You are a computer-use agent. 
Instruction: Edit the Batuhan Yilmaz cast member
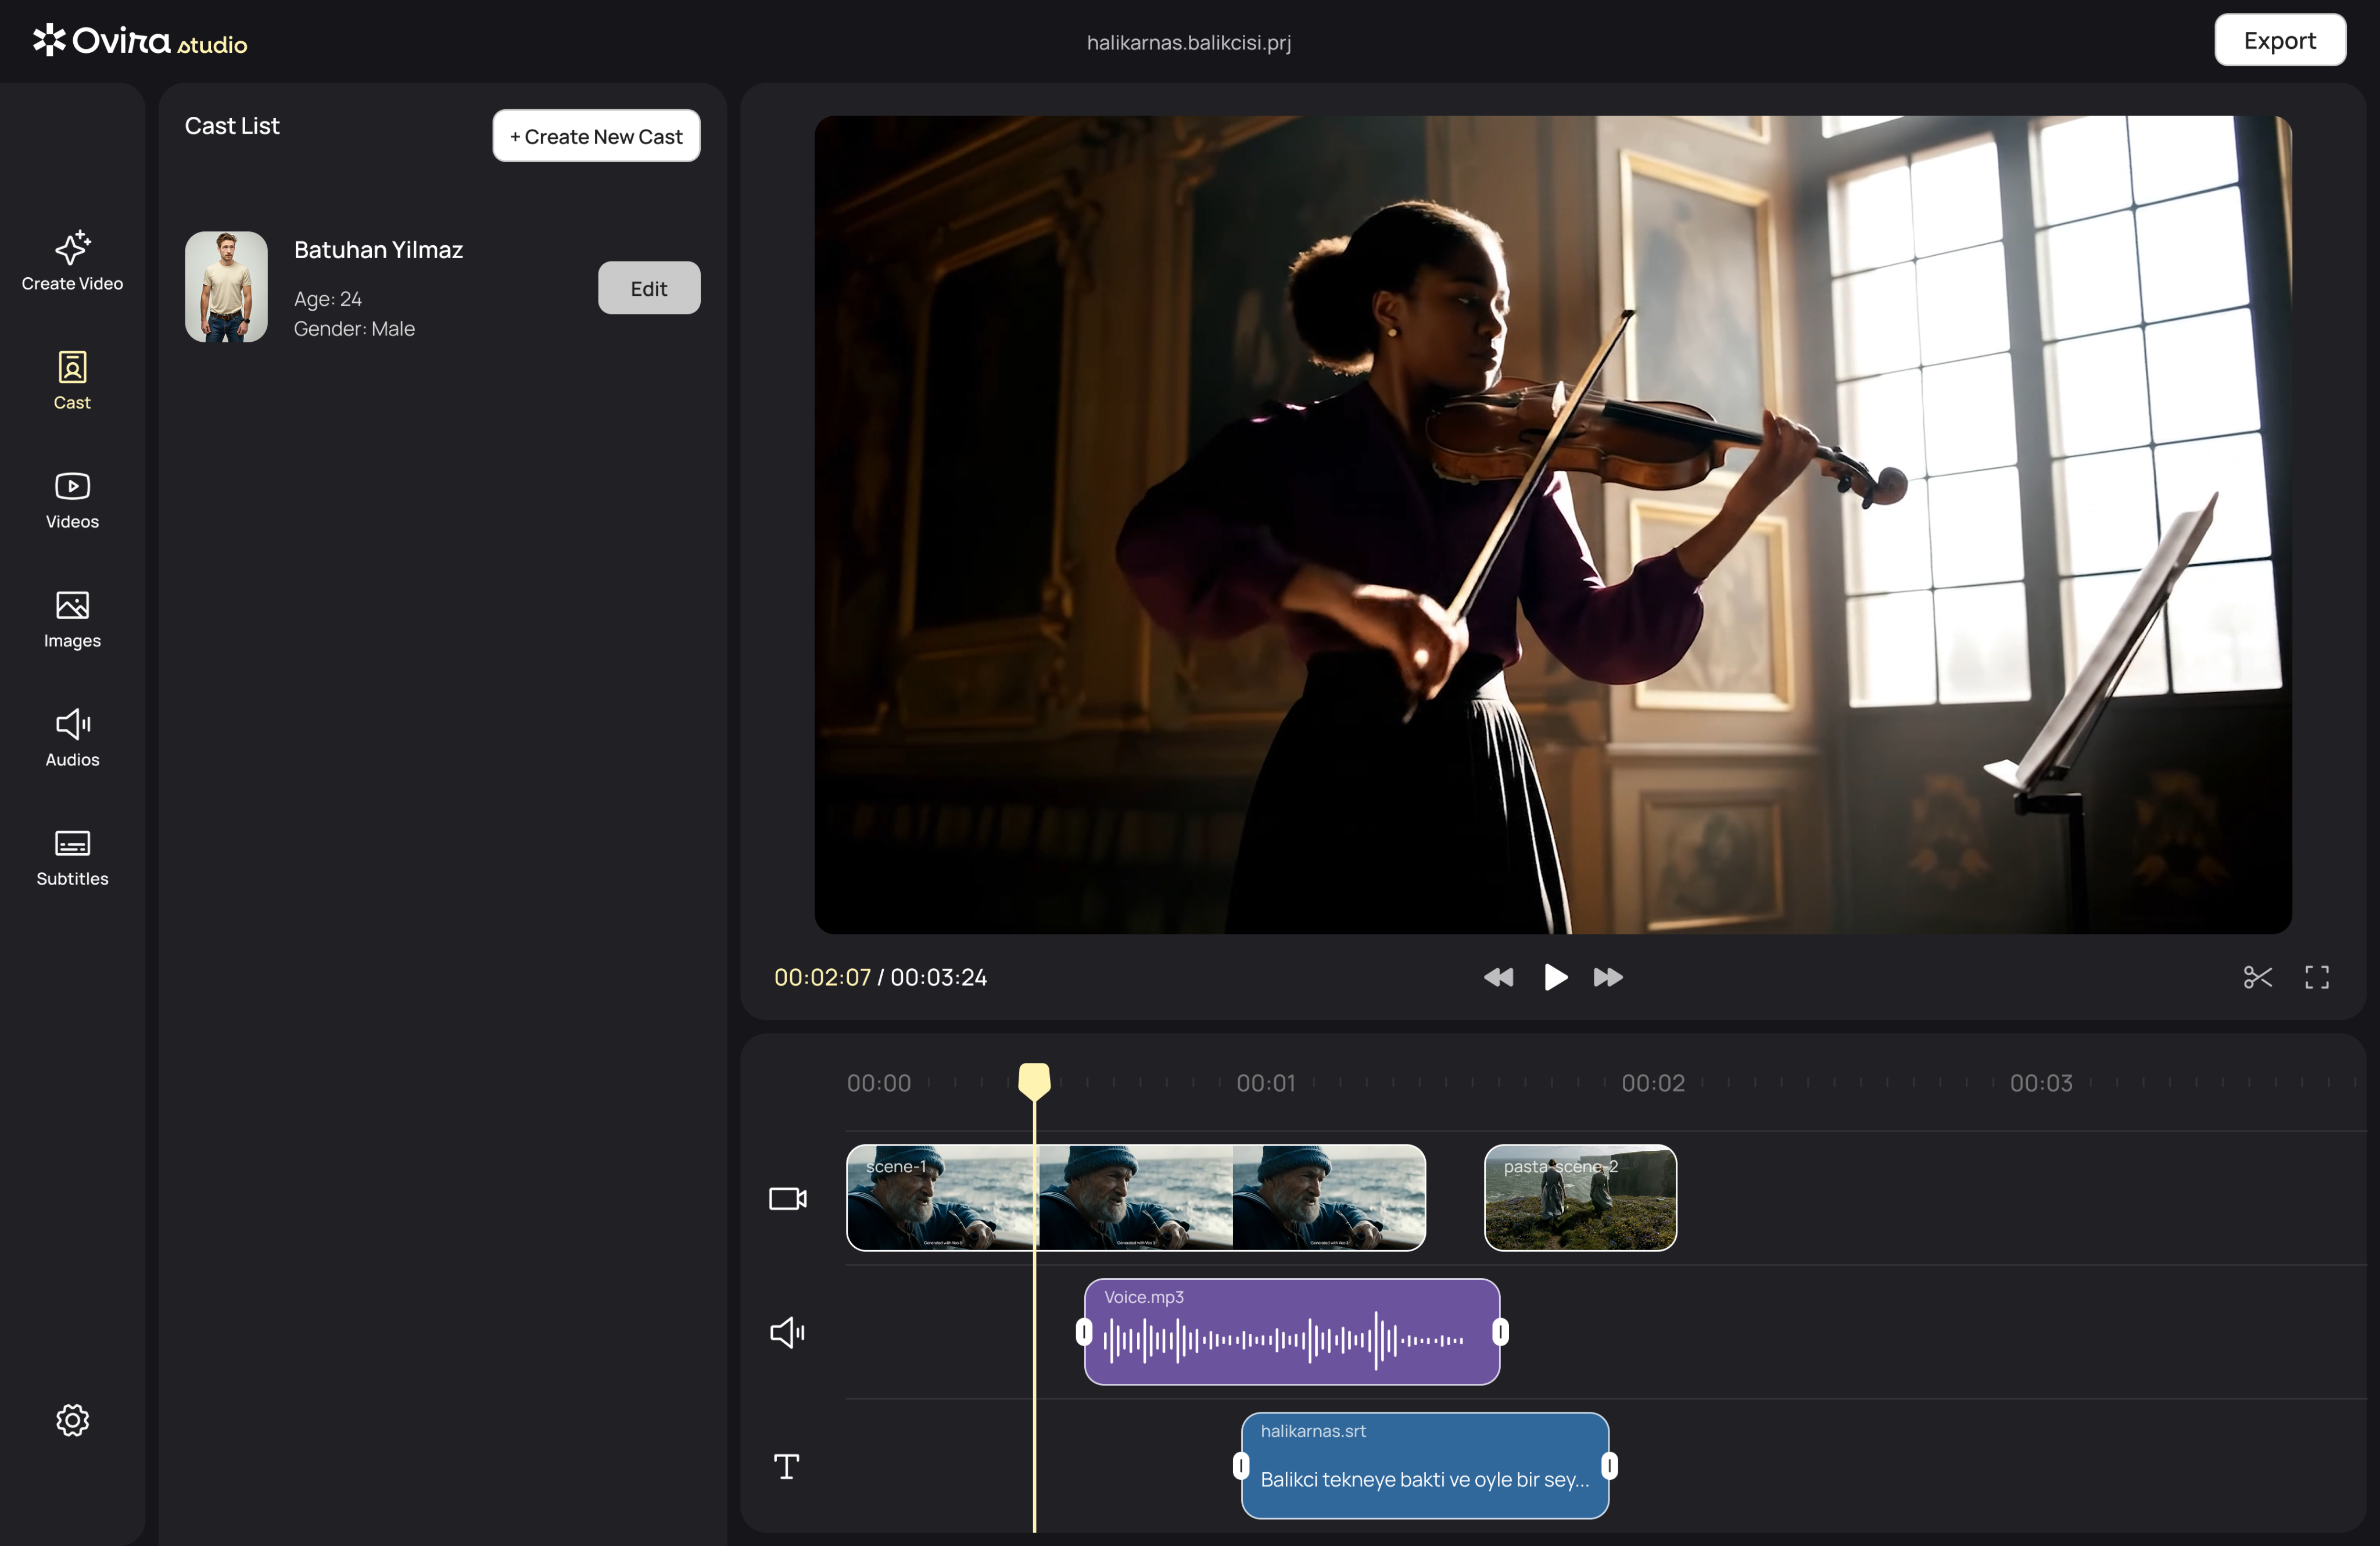pyautogui.click(x=648, y=288)
